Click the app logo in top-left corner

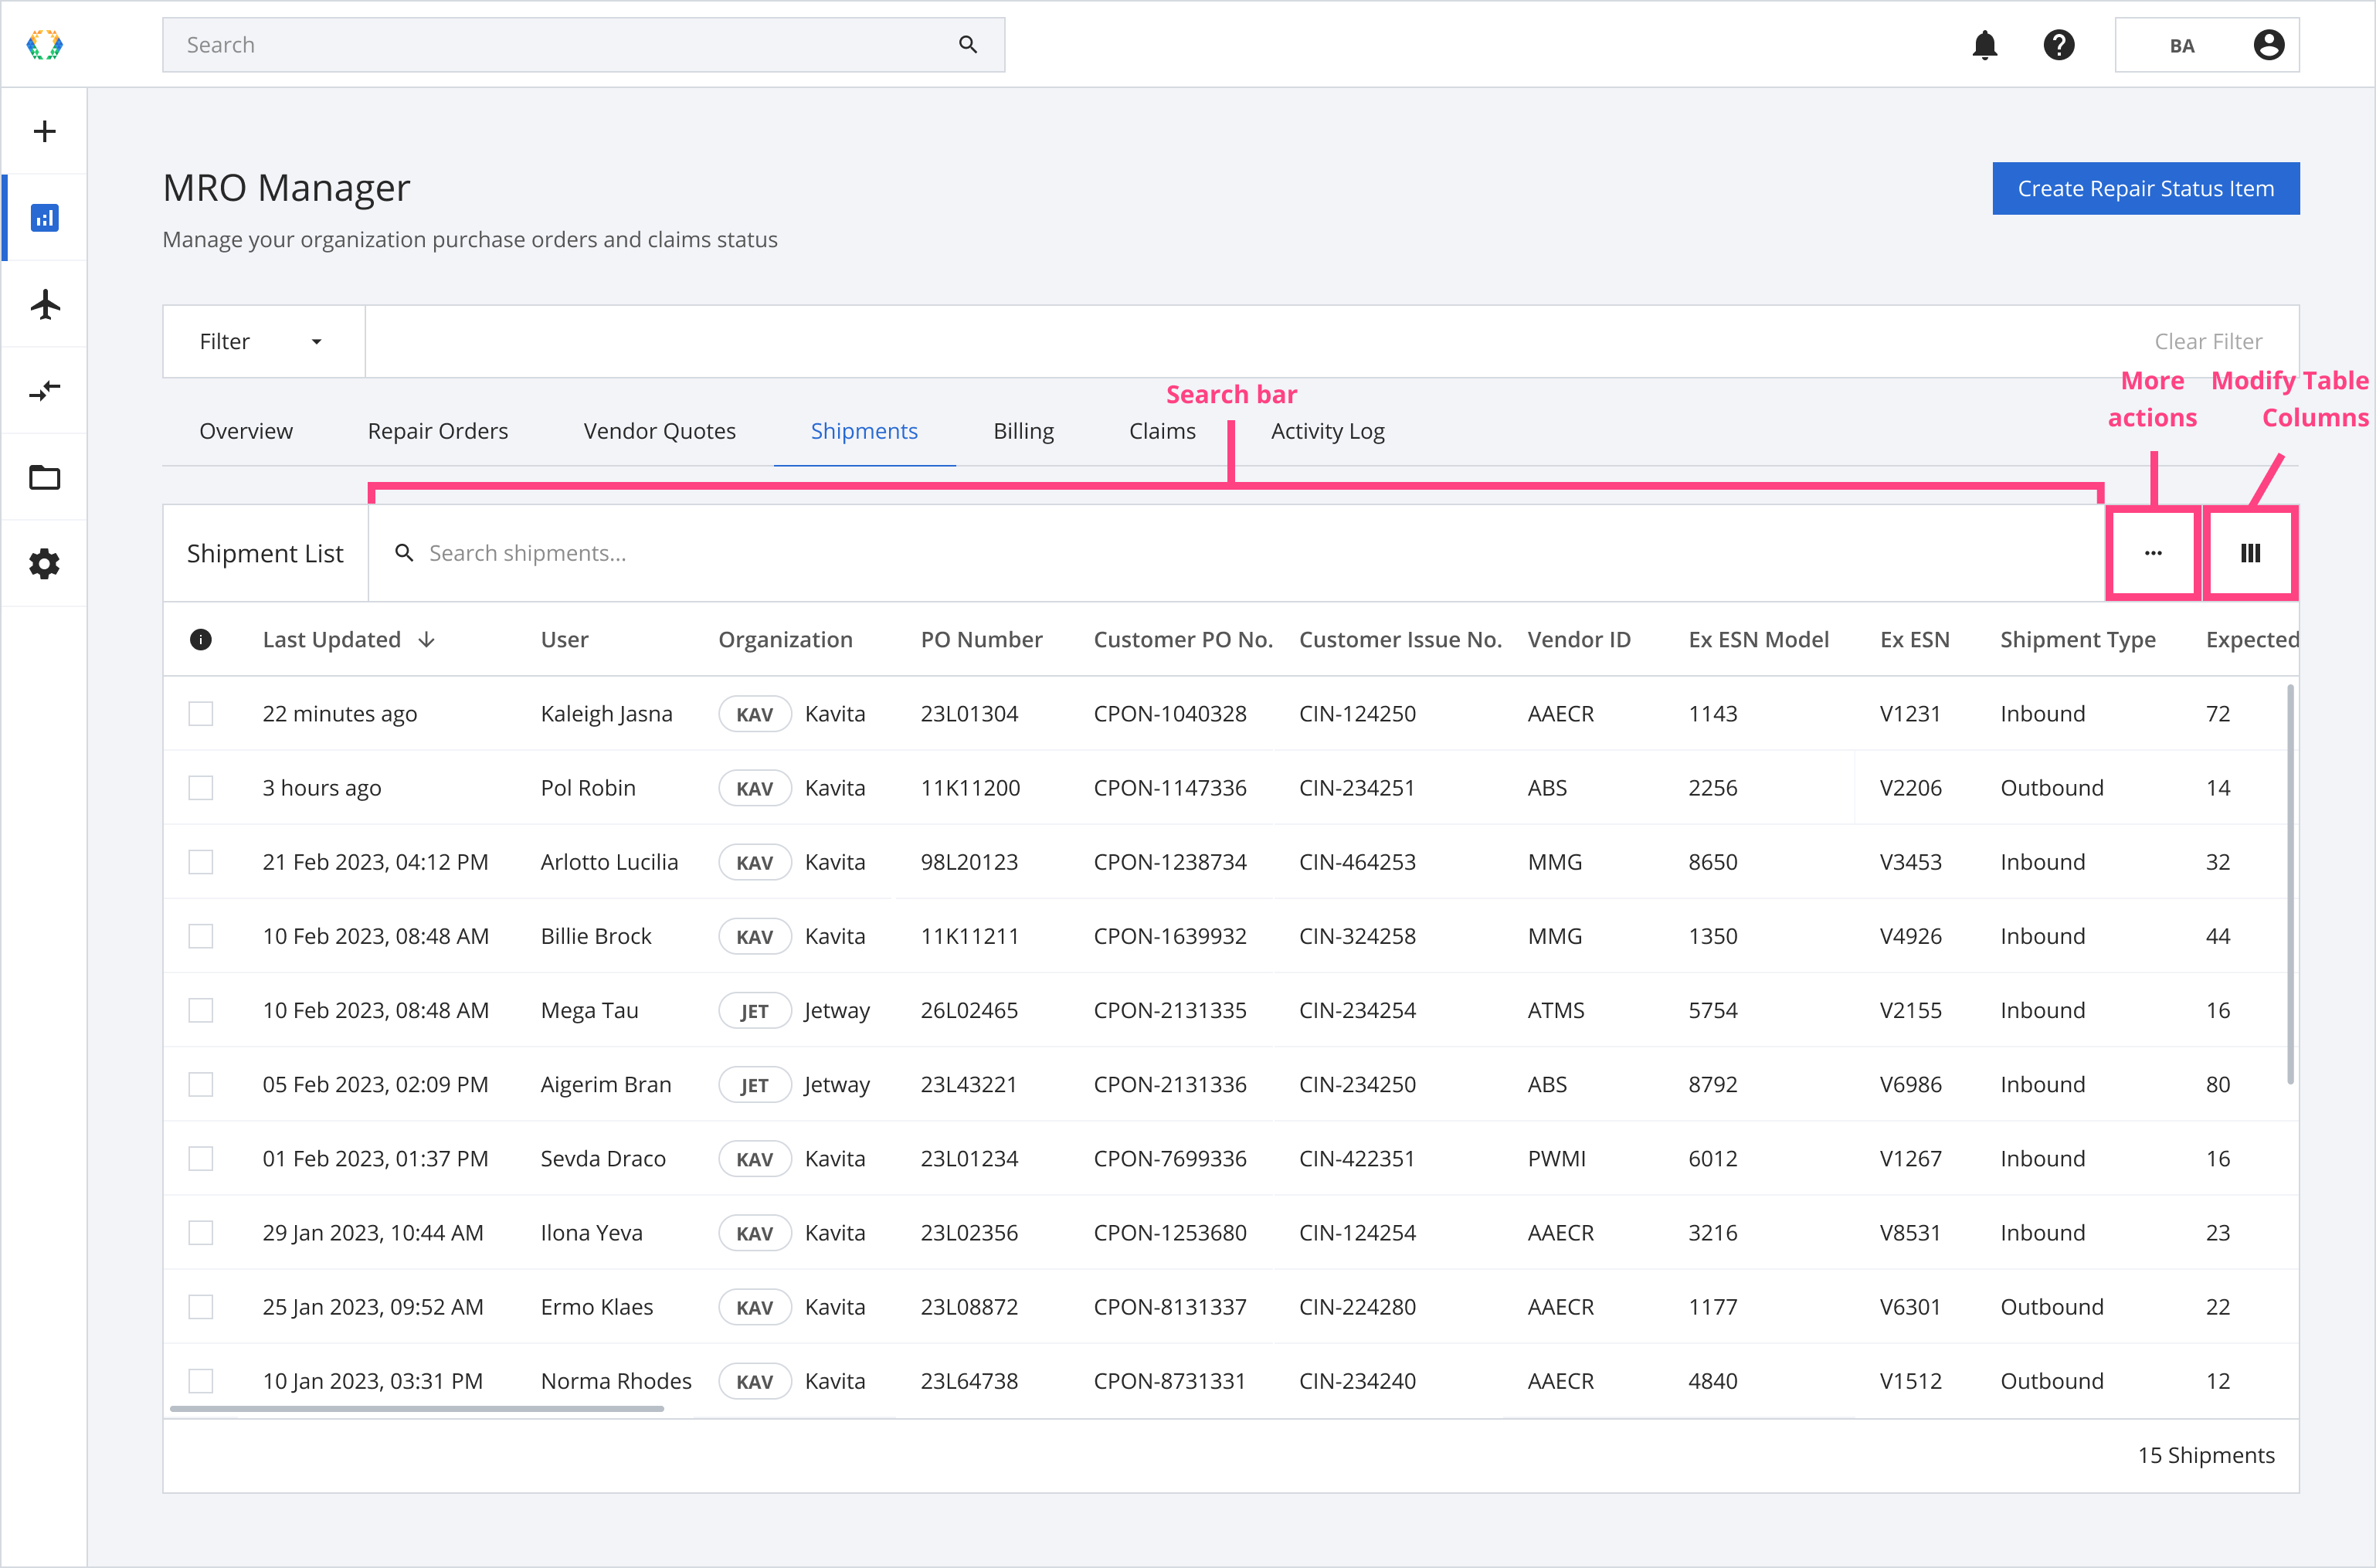tap(44, 45)
